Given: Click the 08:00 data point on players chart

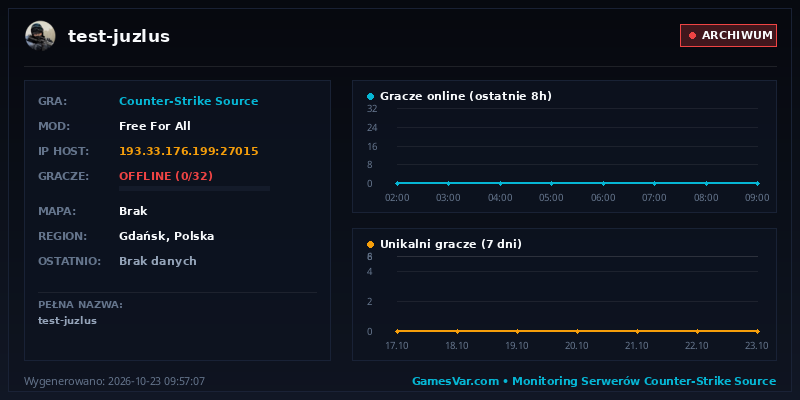Looking at the screenshot, I should coord(706,183).
